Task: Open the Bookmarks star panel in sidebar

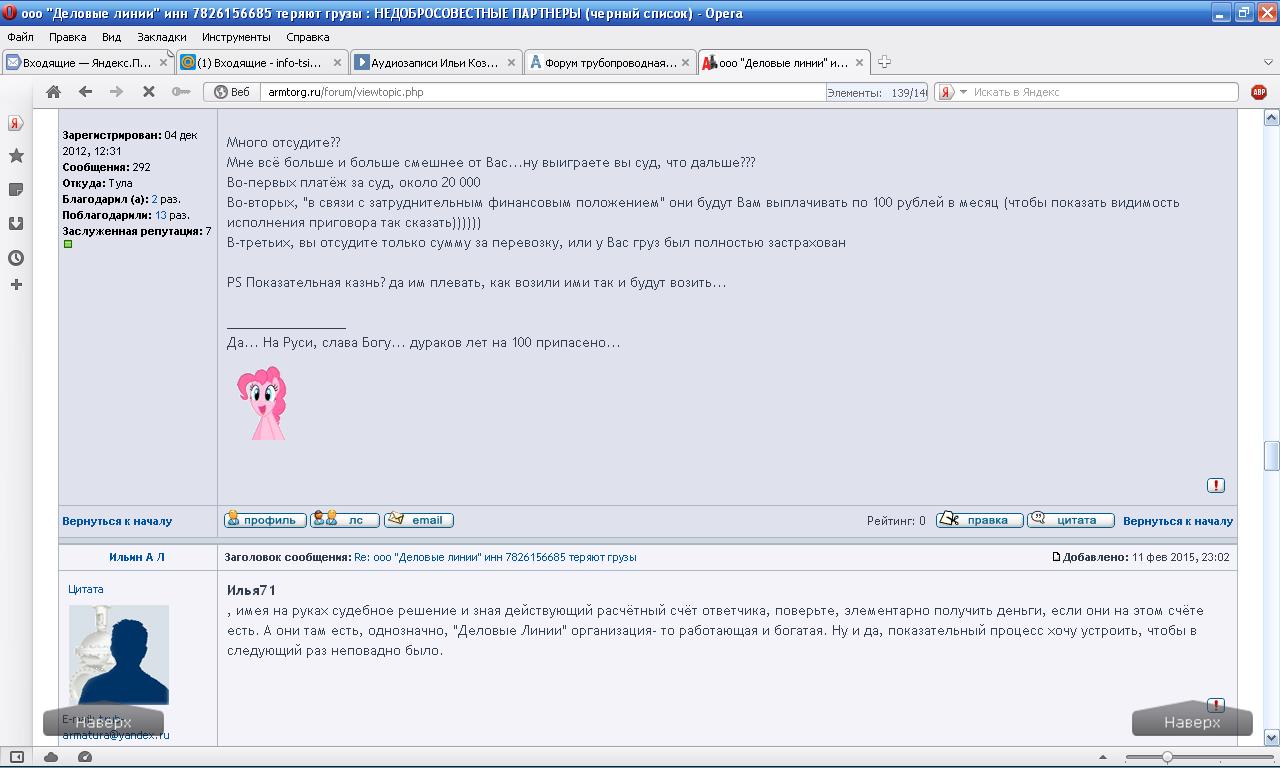Action: (16, 156)
